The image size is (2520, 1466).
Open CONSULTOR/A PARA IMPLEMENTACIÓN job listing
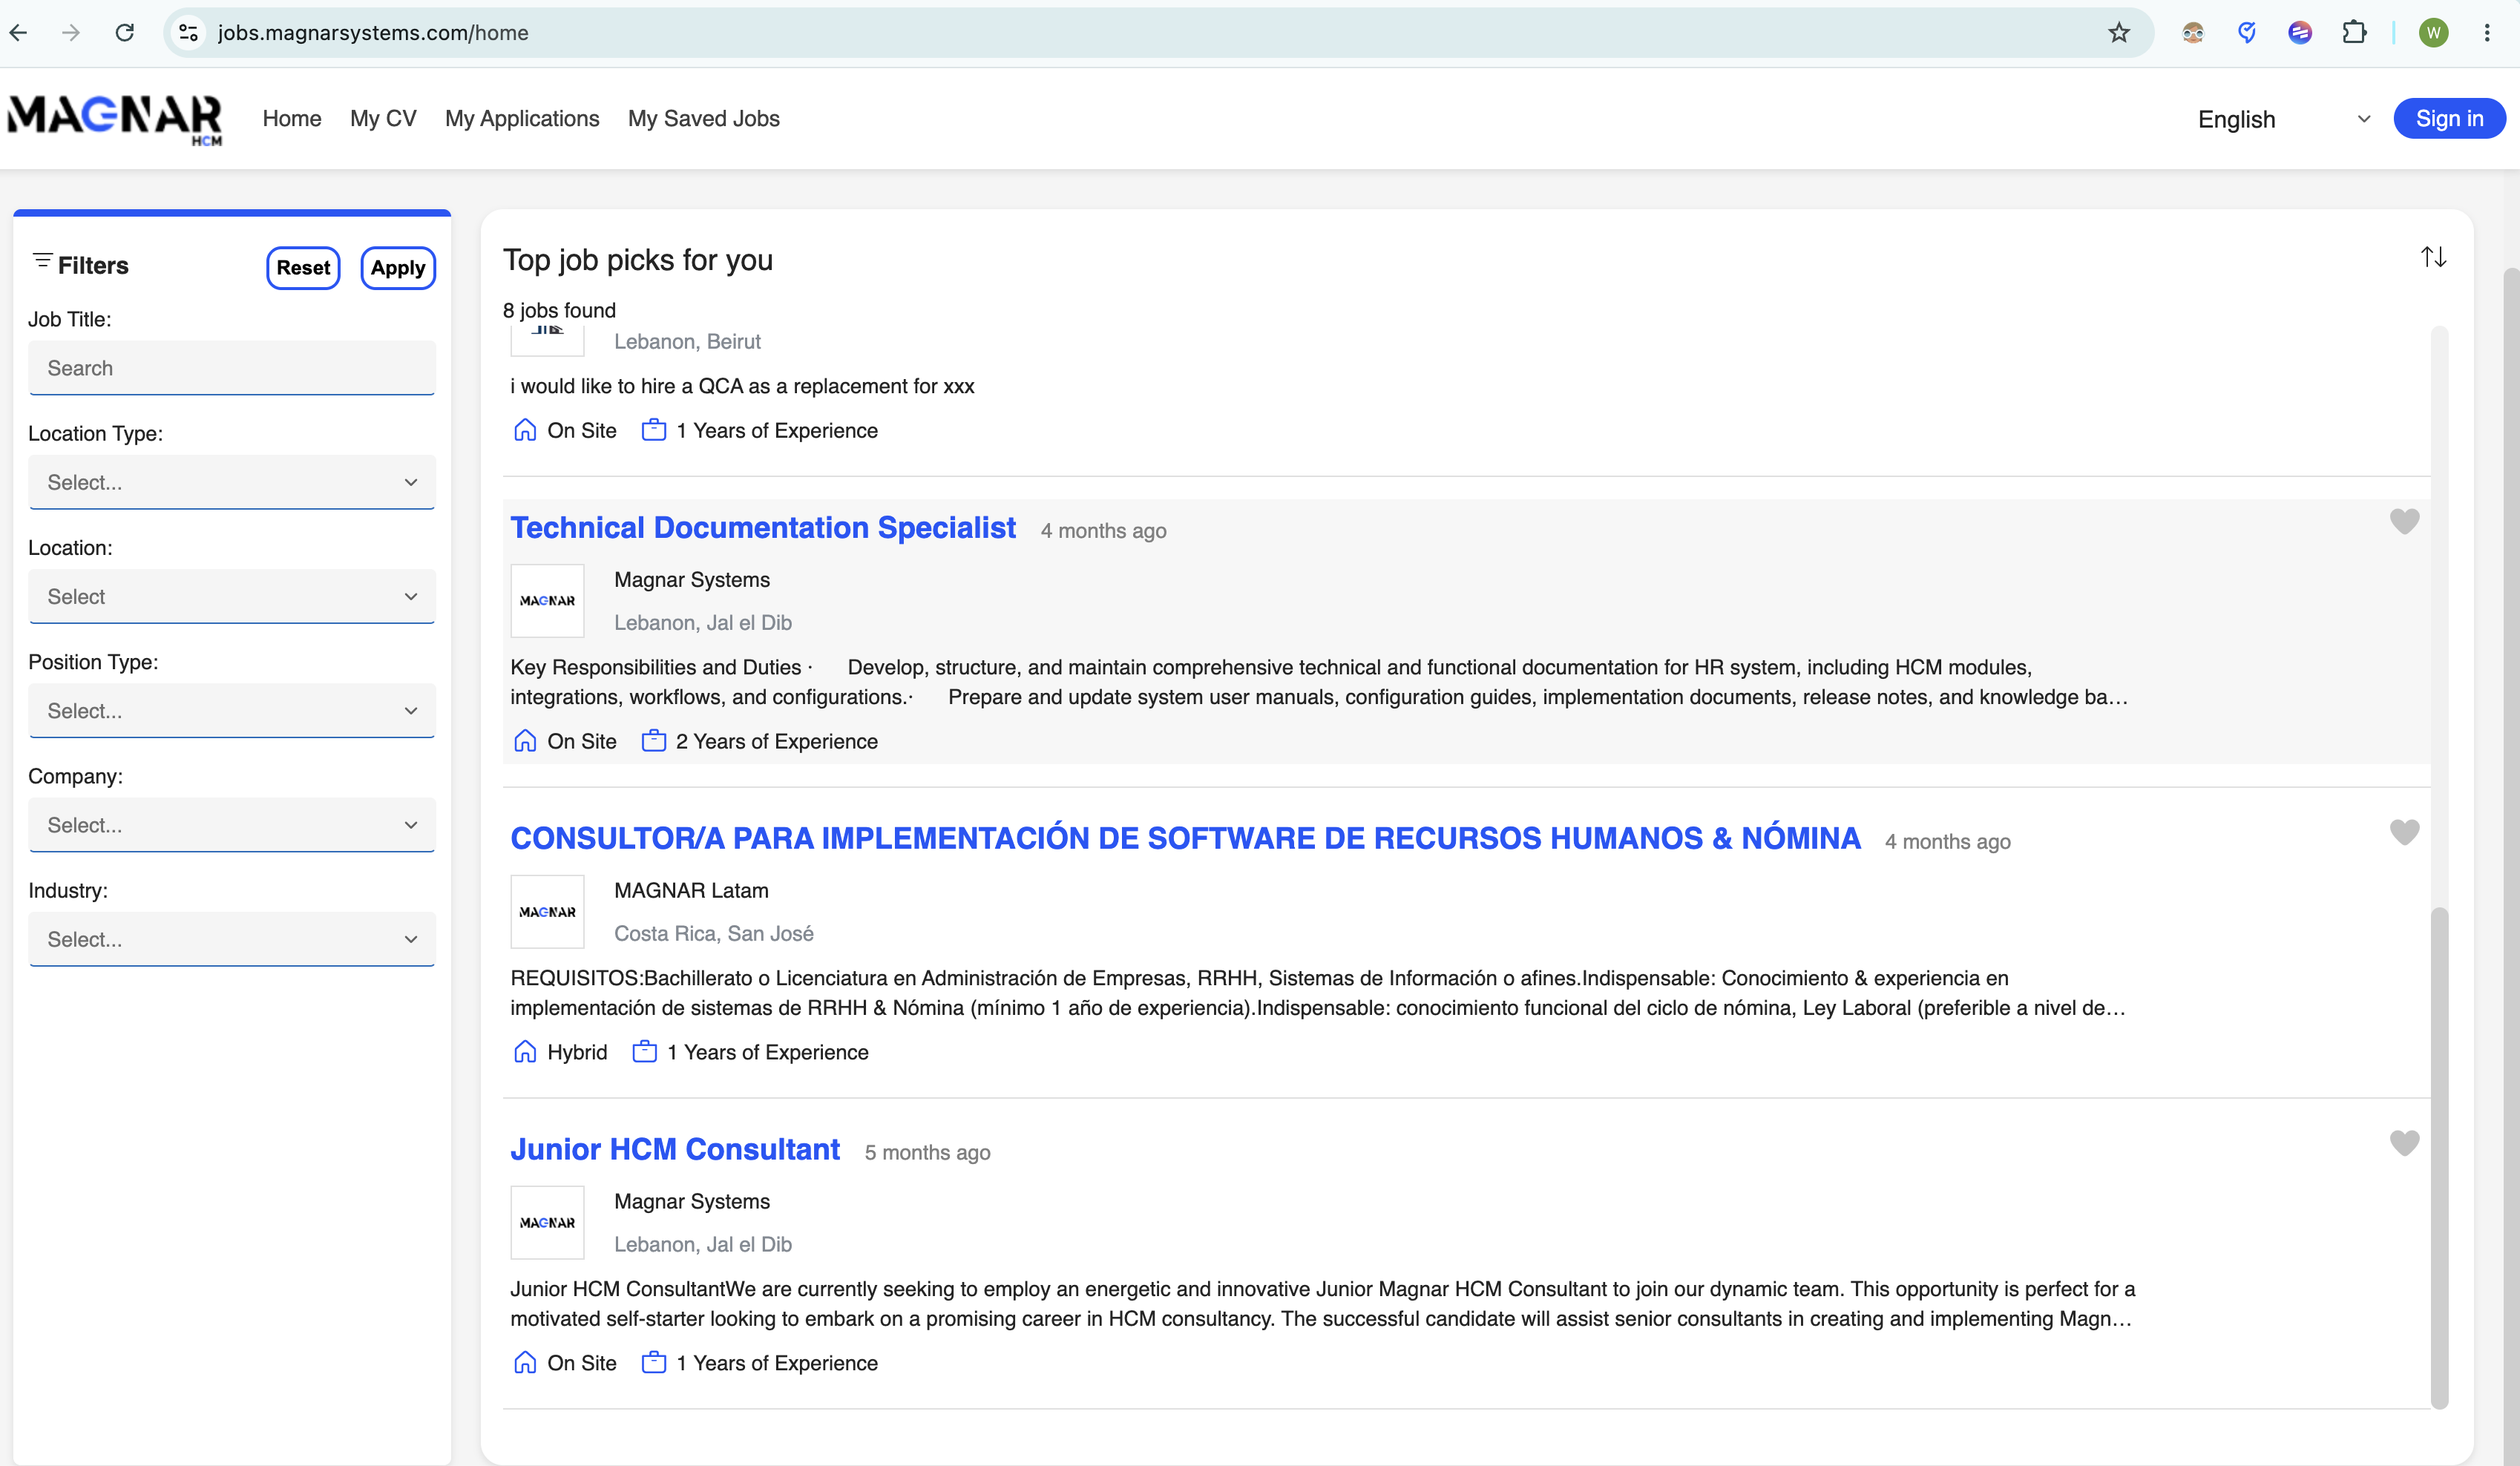(1185, 838)
